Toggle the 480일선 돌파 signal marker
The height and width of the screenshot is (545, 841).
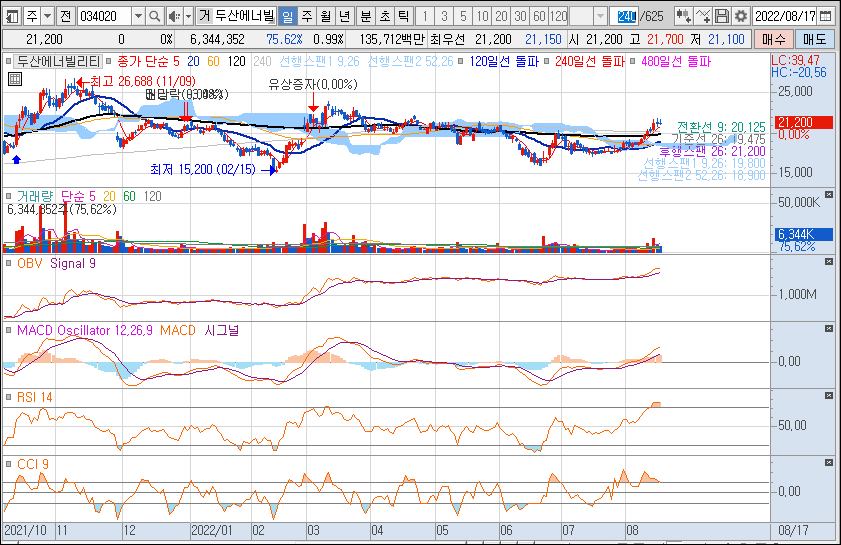(x=633, y=62)
